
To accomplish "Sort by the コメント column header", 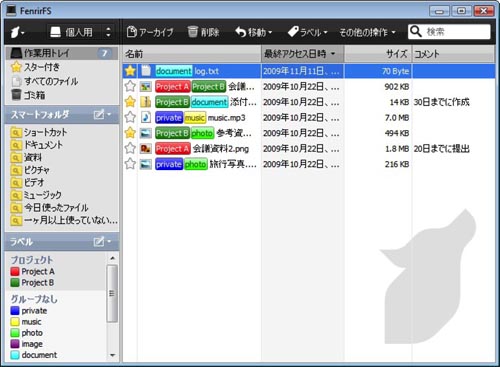I will (x=453, y=54).
